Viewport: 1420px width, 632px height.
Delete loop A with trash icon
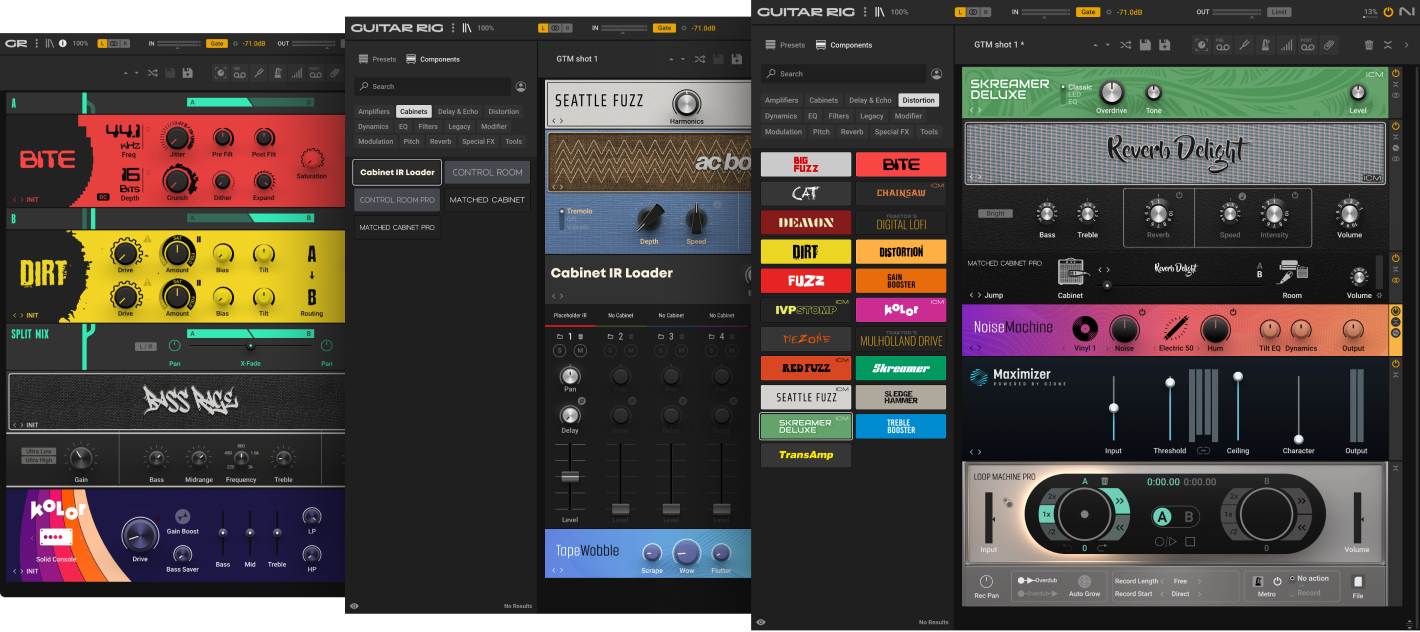(1105, 481)
